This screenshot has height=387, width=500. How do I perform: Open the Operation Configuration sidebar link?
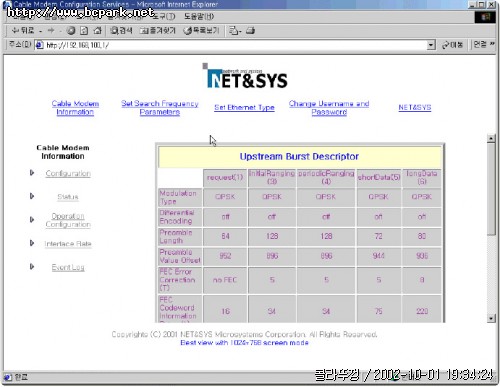pyautogui.click(x=68, y=220)
